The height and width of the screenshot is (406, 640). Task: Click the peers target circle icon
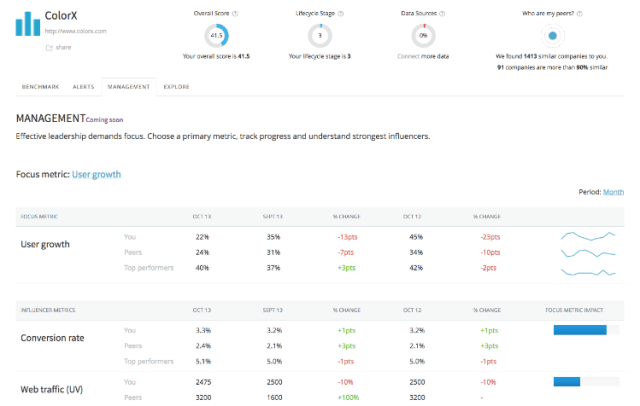(x=553, y=36)
